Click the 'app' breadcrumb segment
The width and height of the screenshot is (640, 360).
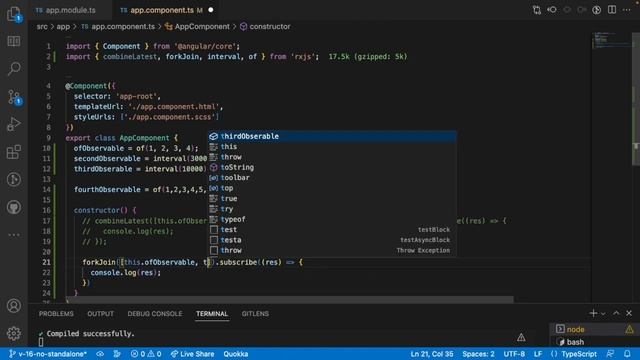pos(63,27)
